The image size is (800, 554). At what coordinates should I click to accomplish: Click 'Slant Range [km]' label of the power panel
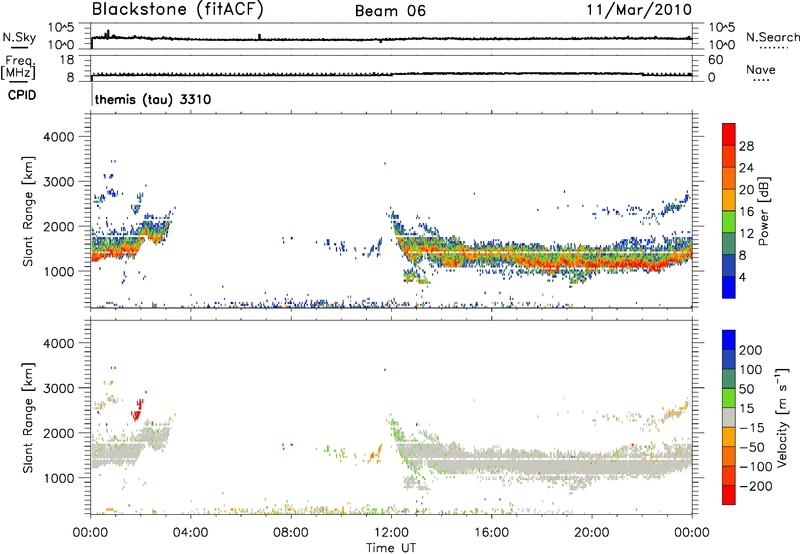[28, 211]
